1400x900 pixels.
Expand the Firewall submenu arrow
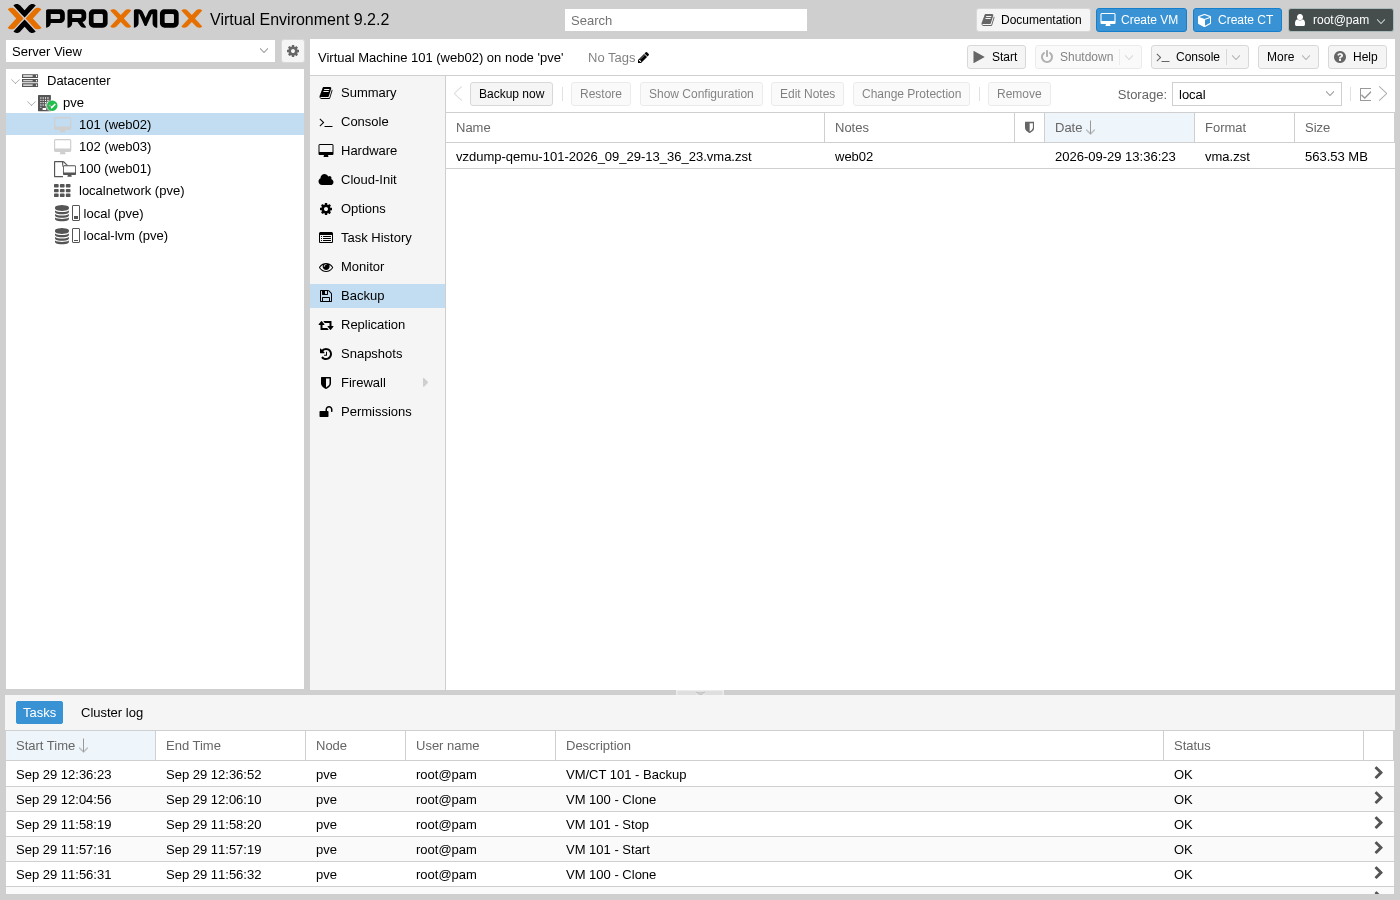pos(426,383)
